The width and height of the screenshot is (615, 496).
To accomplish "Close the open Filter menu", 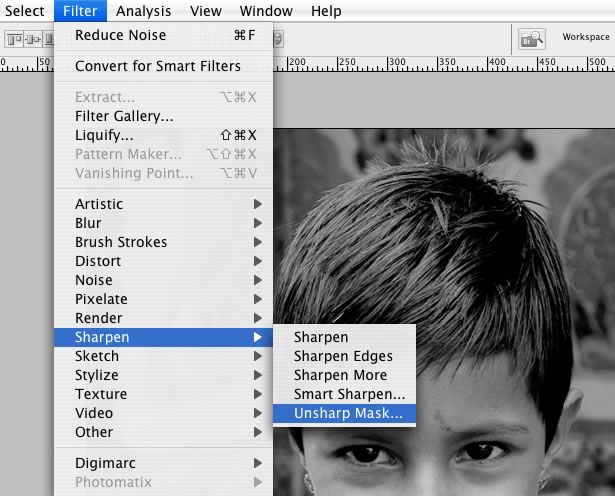I will click(x=80, y=11).
